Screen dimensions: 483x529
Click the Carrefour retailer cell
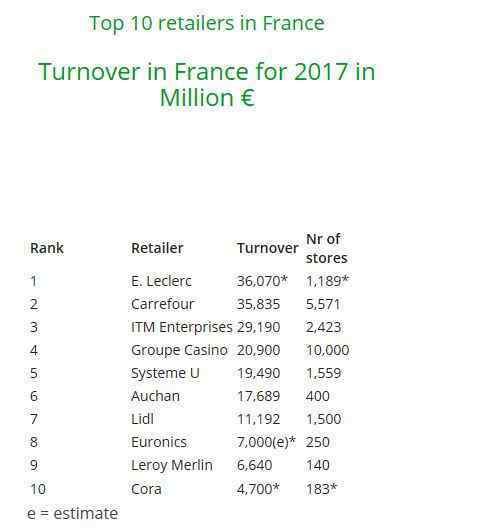(163, 304)
